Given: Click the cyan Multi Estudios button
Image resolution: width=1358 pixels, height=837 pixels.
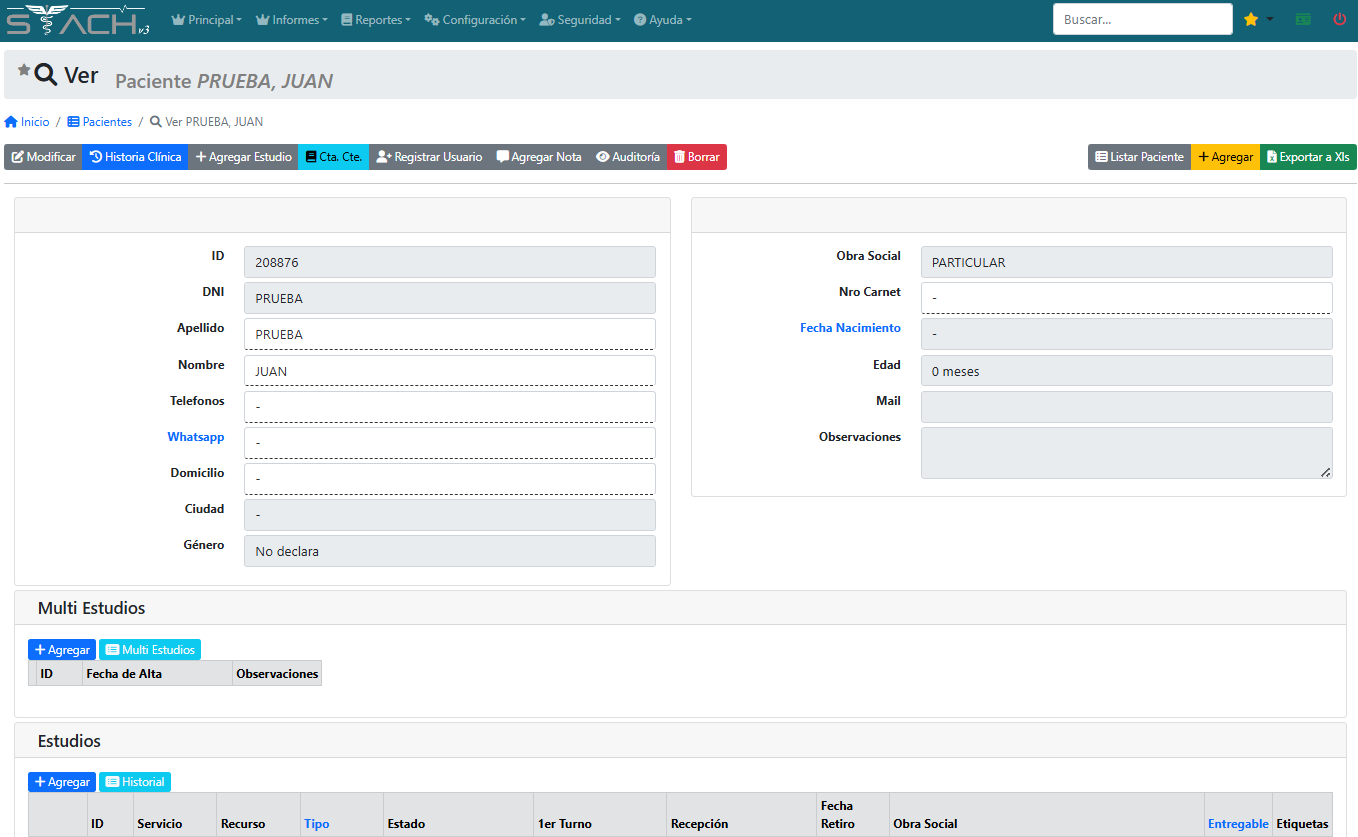Looking at the screenshot, I should tap(150, 650).
